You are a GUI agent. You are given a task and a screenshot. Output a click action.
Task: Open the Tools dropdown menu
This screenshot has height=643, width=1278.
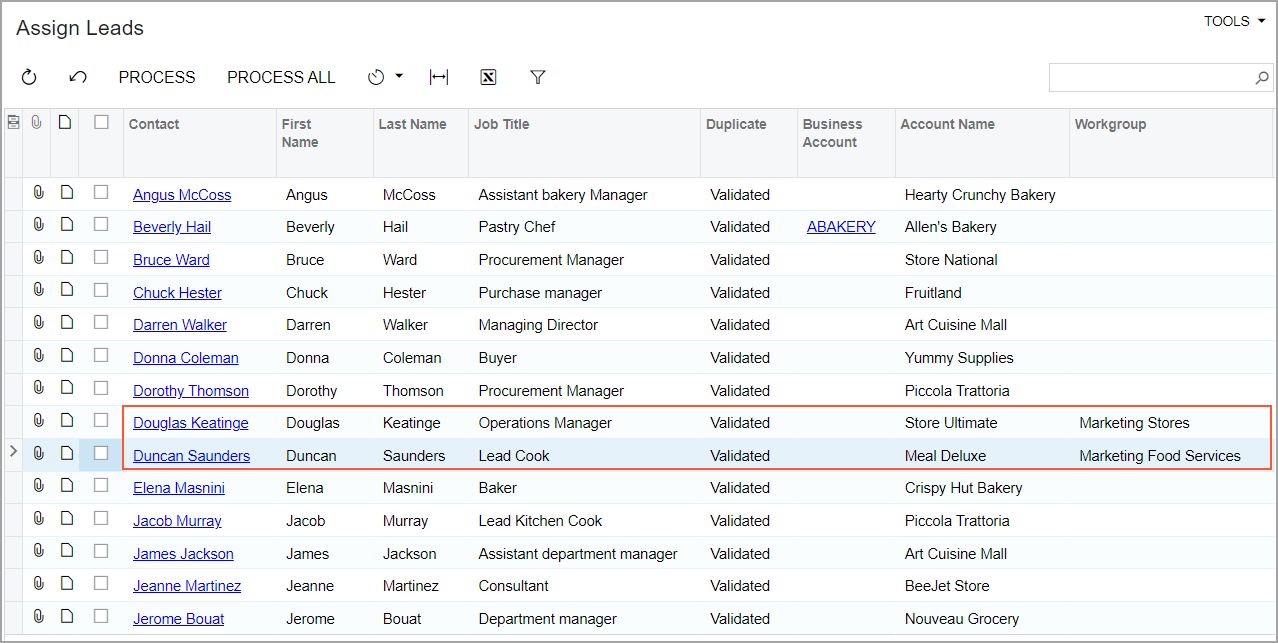tap(1234, 21)
